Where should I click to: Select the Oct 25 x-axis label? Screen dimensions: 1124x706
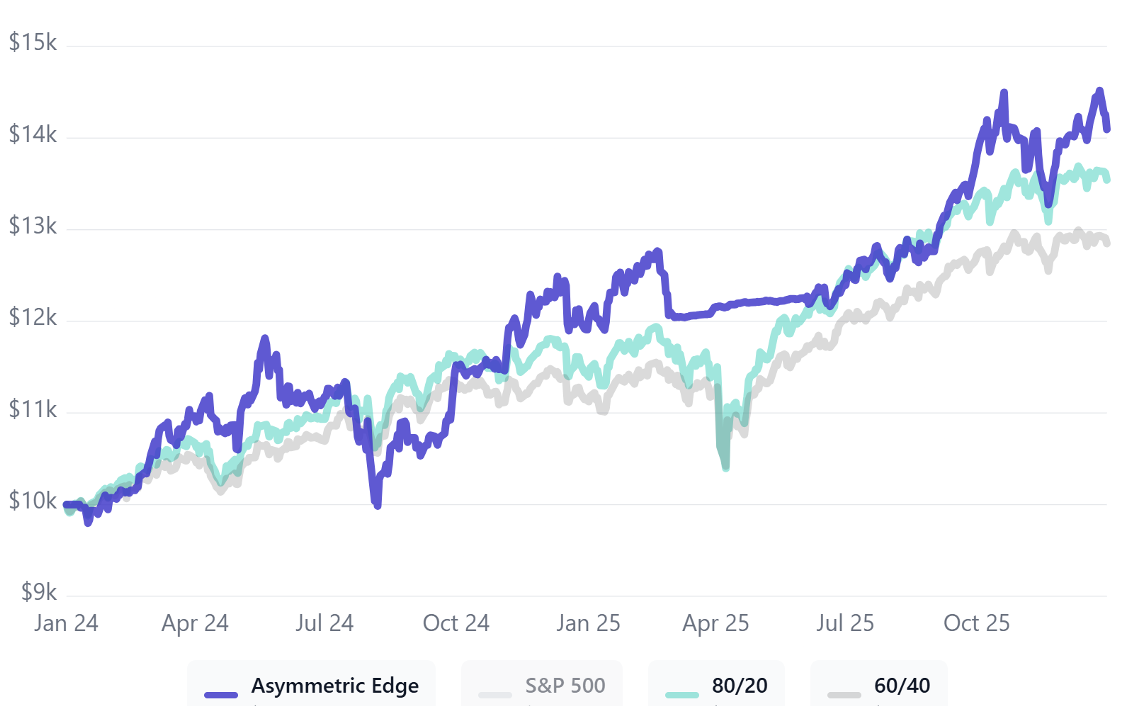click(x=976, y=623)
